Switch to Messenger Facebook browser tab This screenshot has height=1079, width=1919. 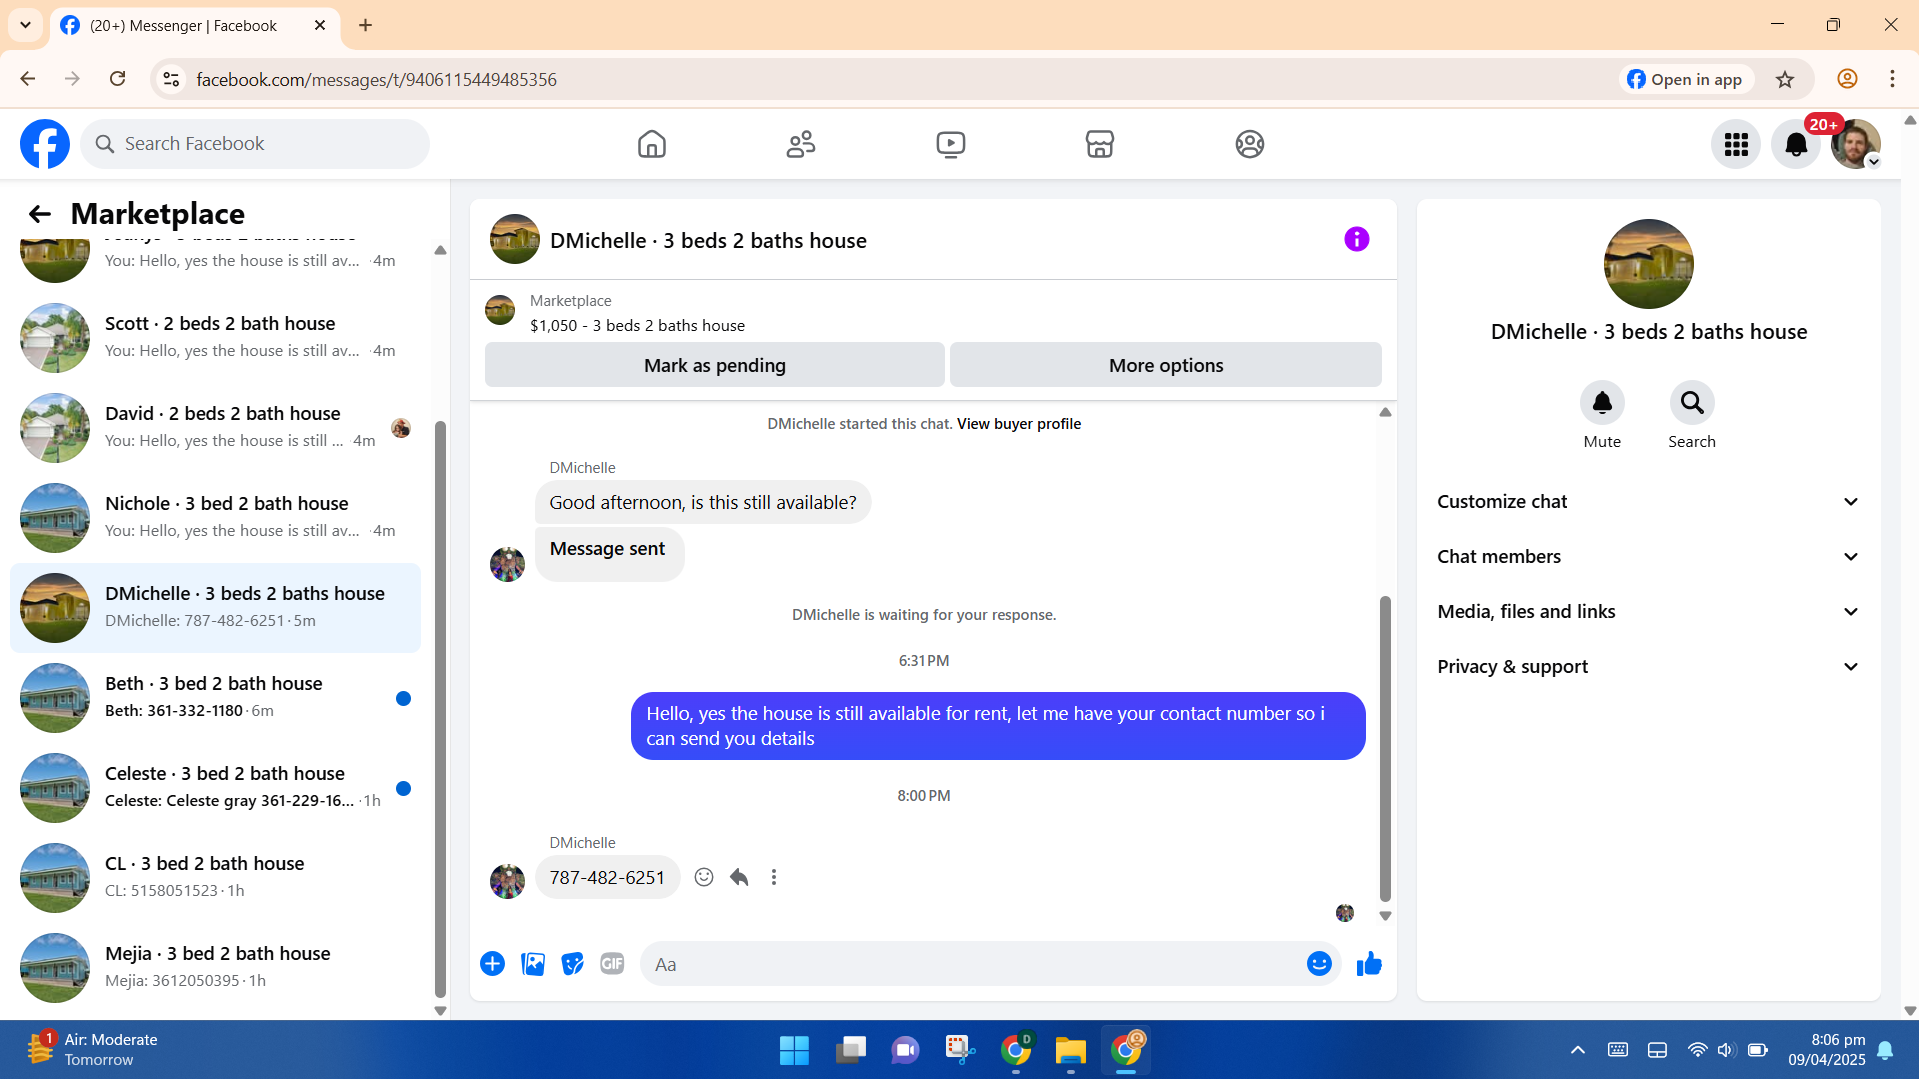pos(195,25)
